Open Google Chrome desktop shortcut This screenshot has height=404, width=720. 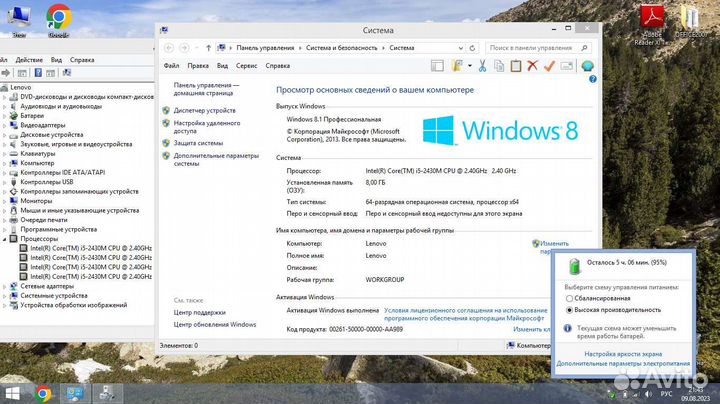59,20
